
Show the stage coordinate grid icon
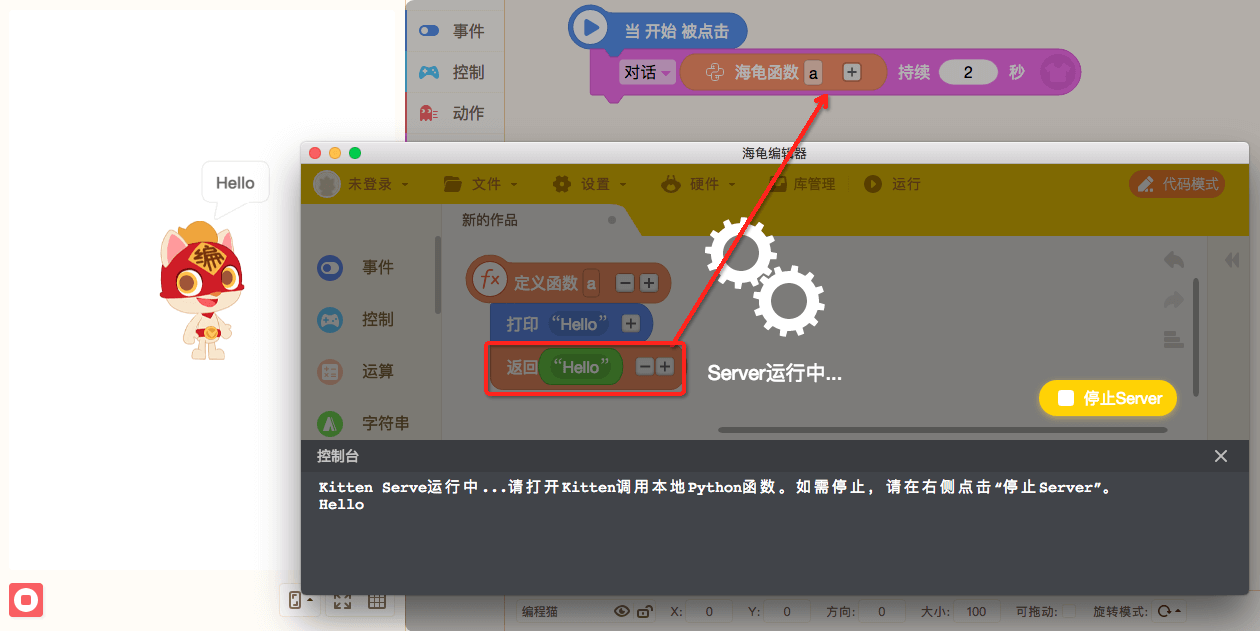click(377, 601)
